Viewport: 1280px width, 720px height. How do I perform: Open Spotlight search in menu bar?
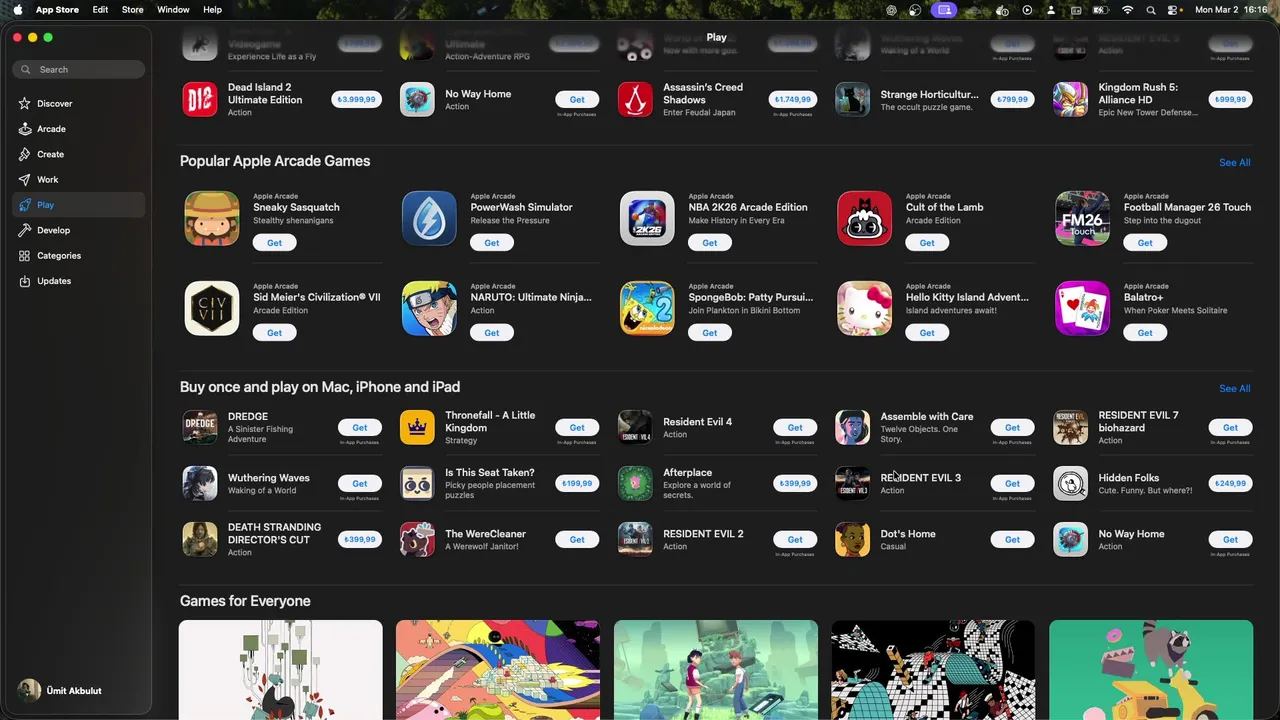[x=1151, y=9]
